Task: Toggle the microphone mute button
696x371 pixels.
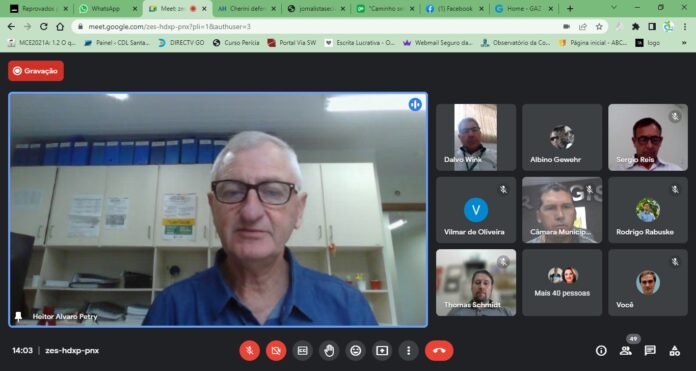Action: [x=249, y=351]
